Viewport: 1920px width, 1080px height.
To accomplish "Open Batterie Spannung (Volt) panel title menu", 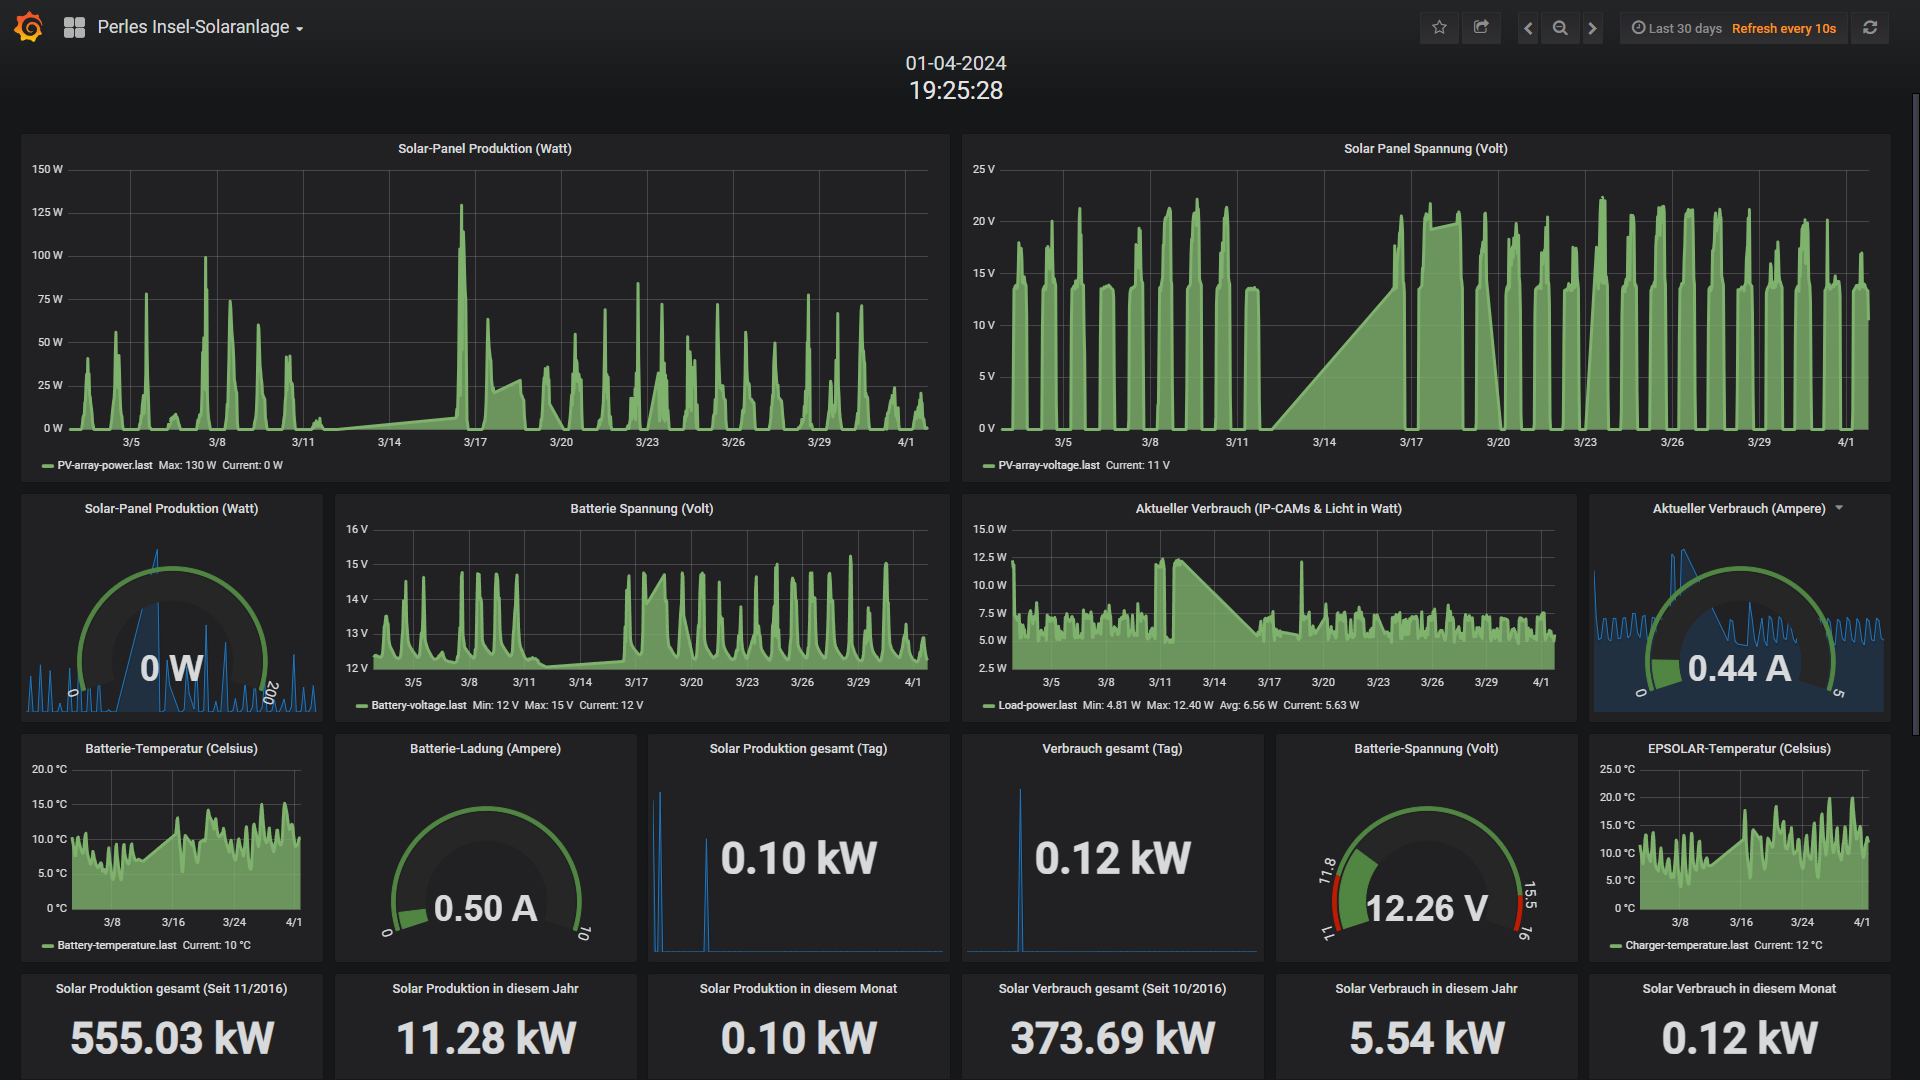I will [641, 508].
